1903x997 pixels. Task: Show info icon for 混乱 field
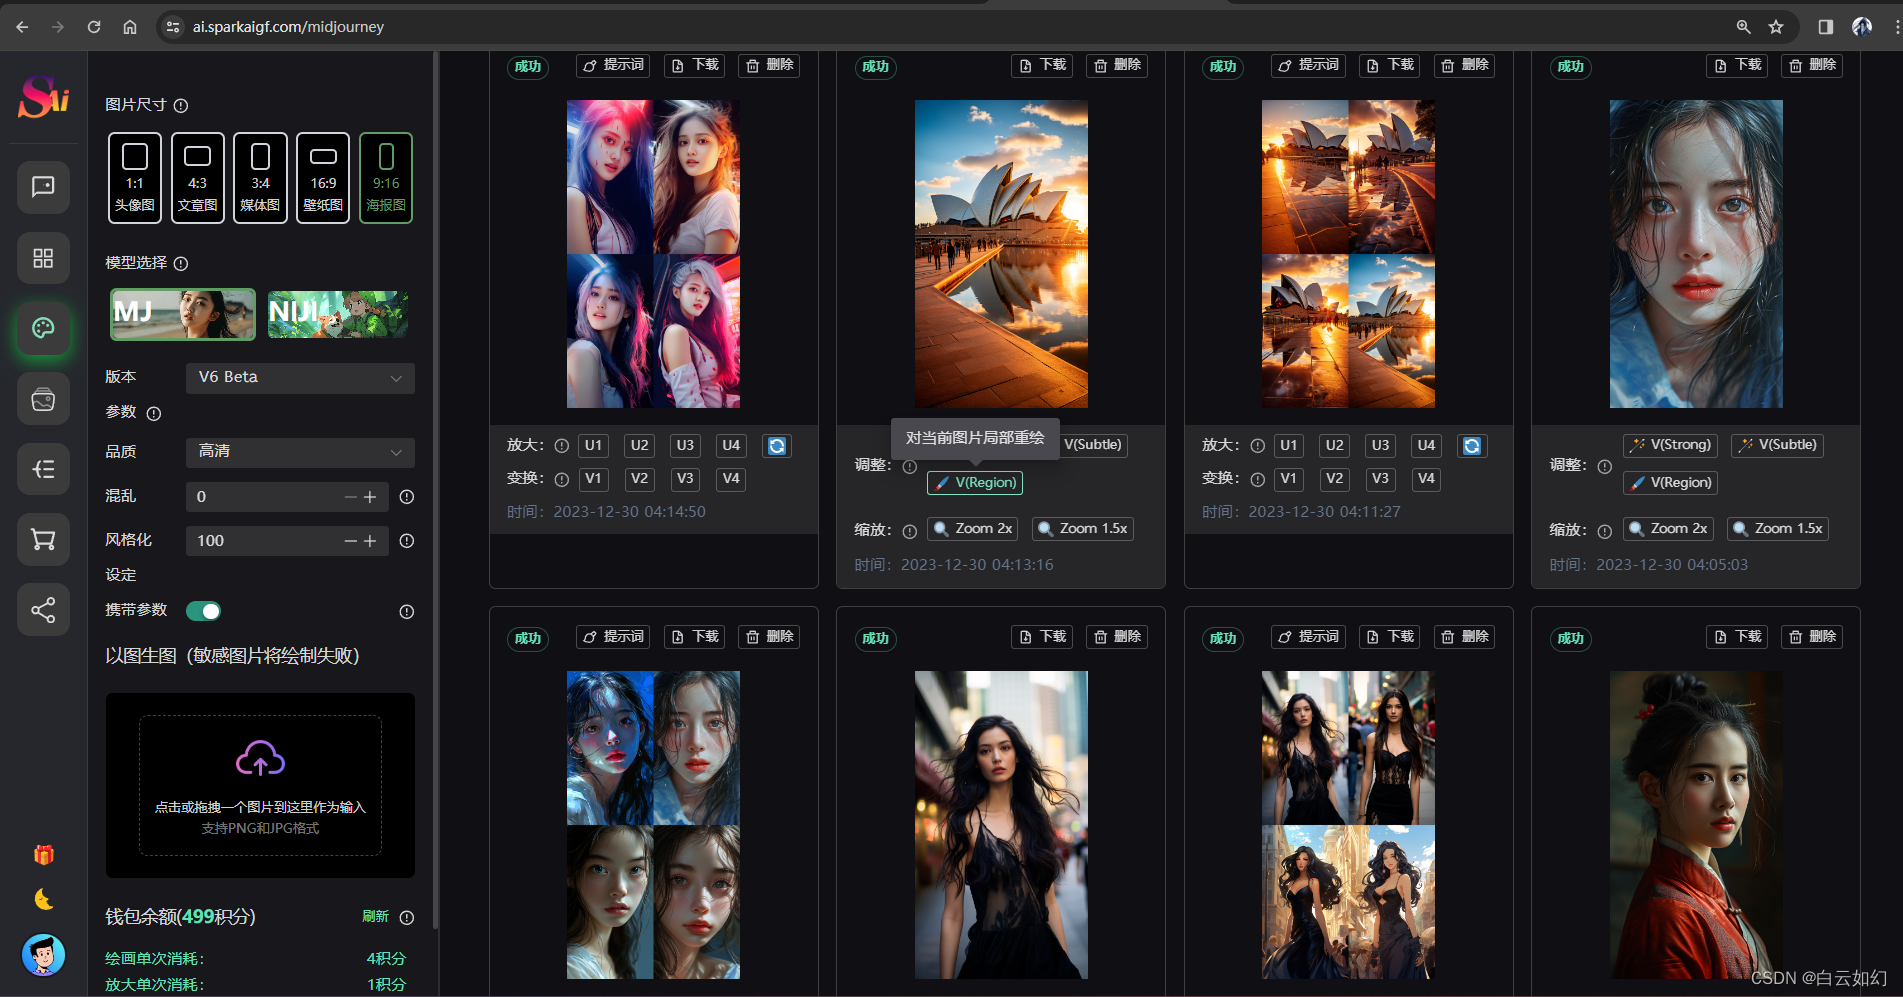coord(407,497)
